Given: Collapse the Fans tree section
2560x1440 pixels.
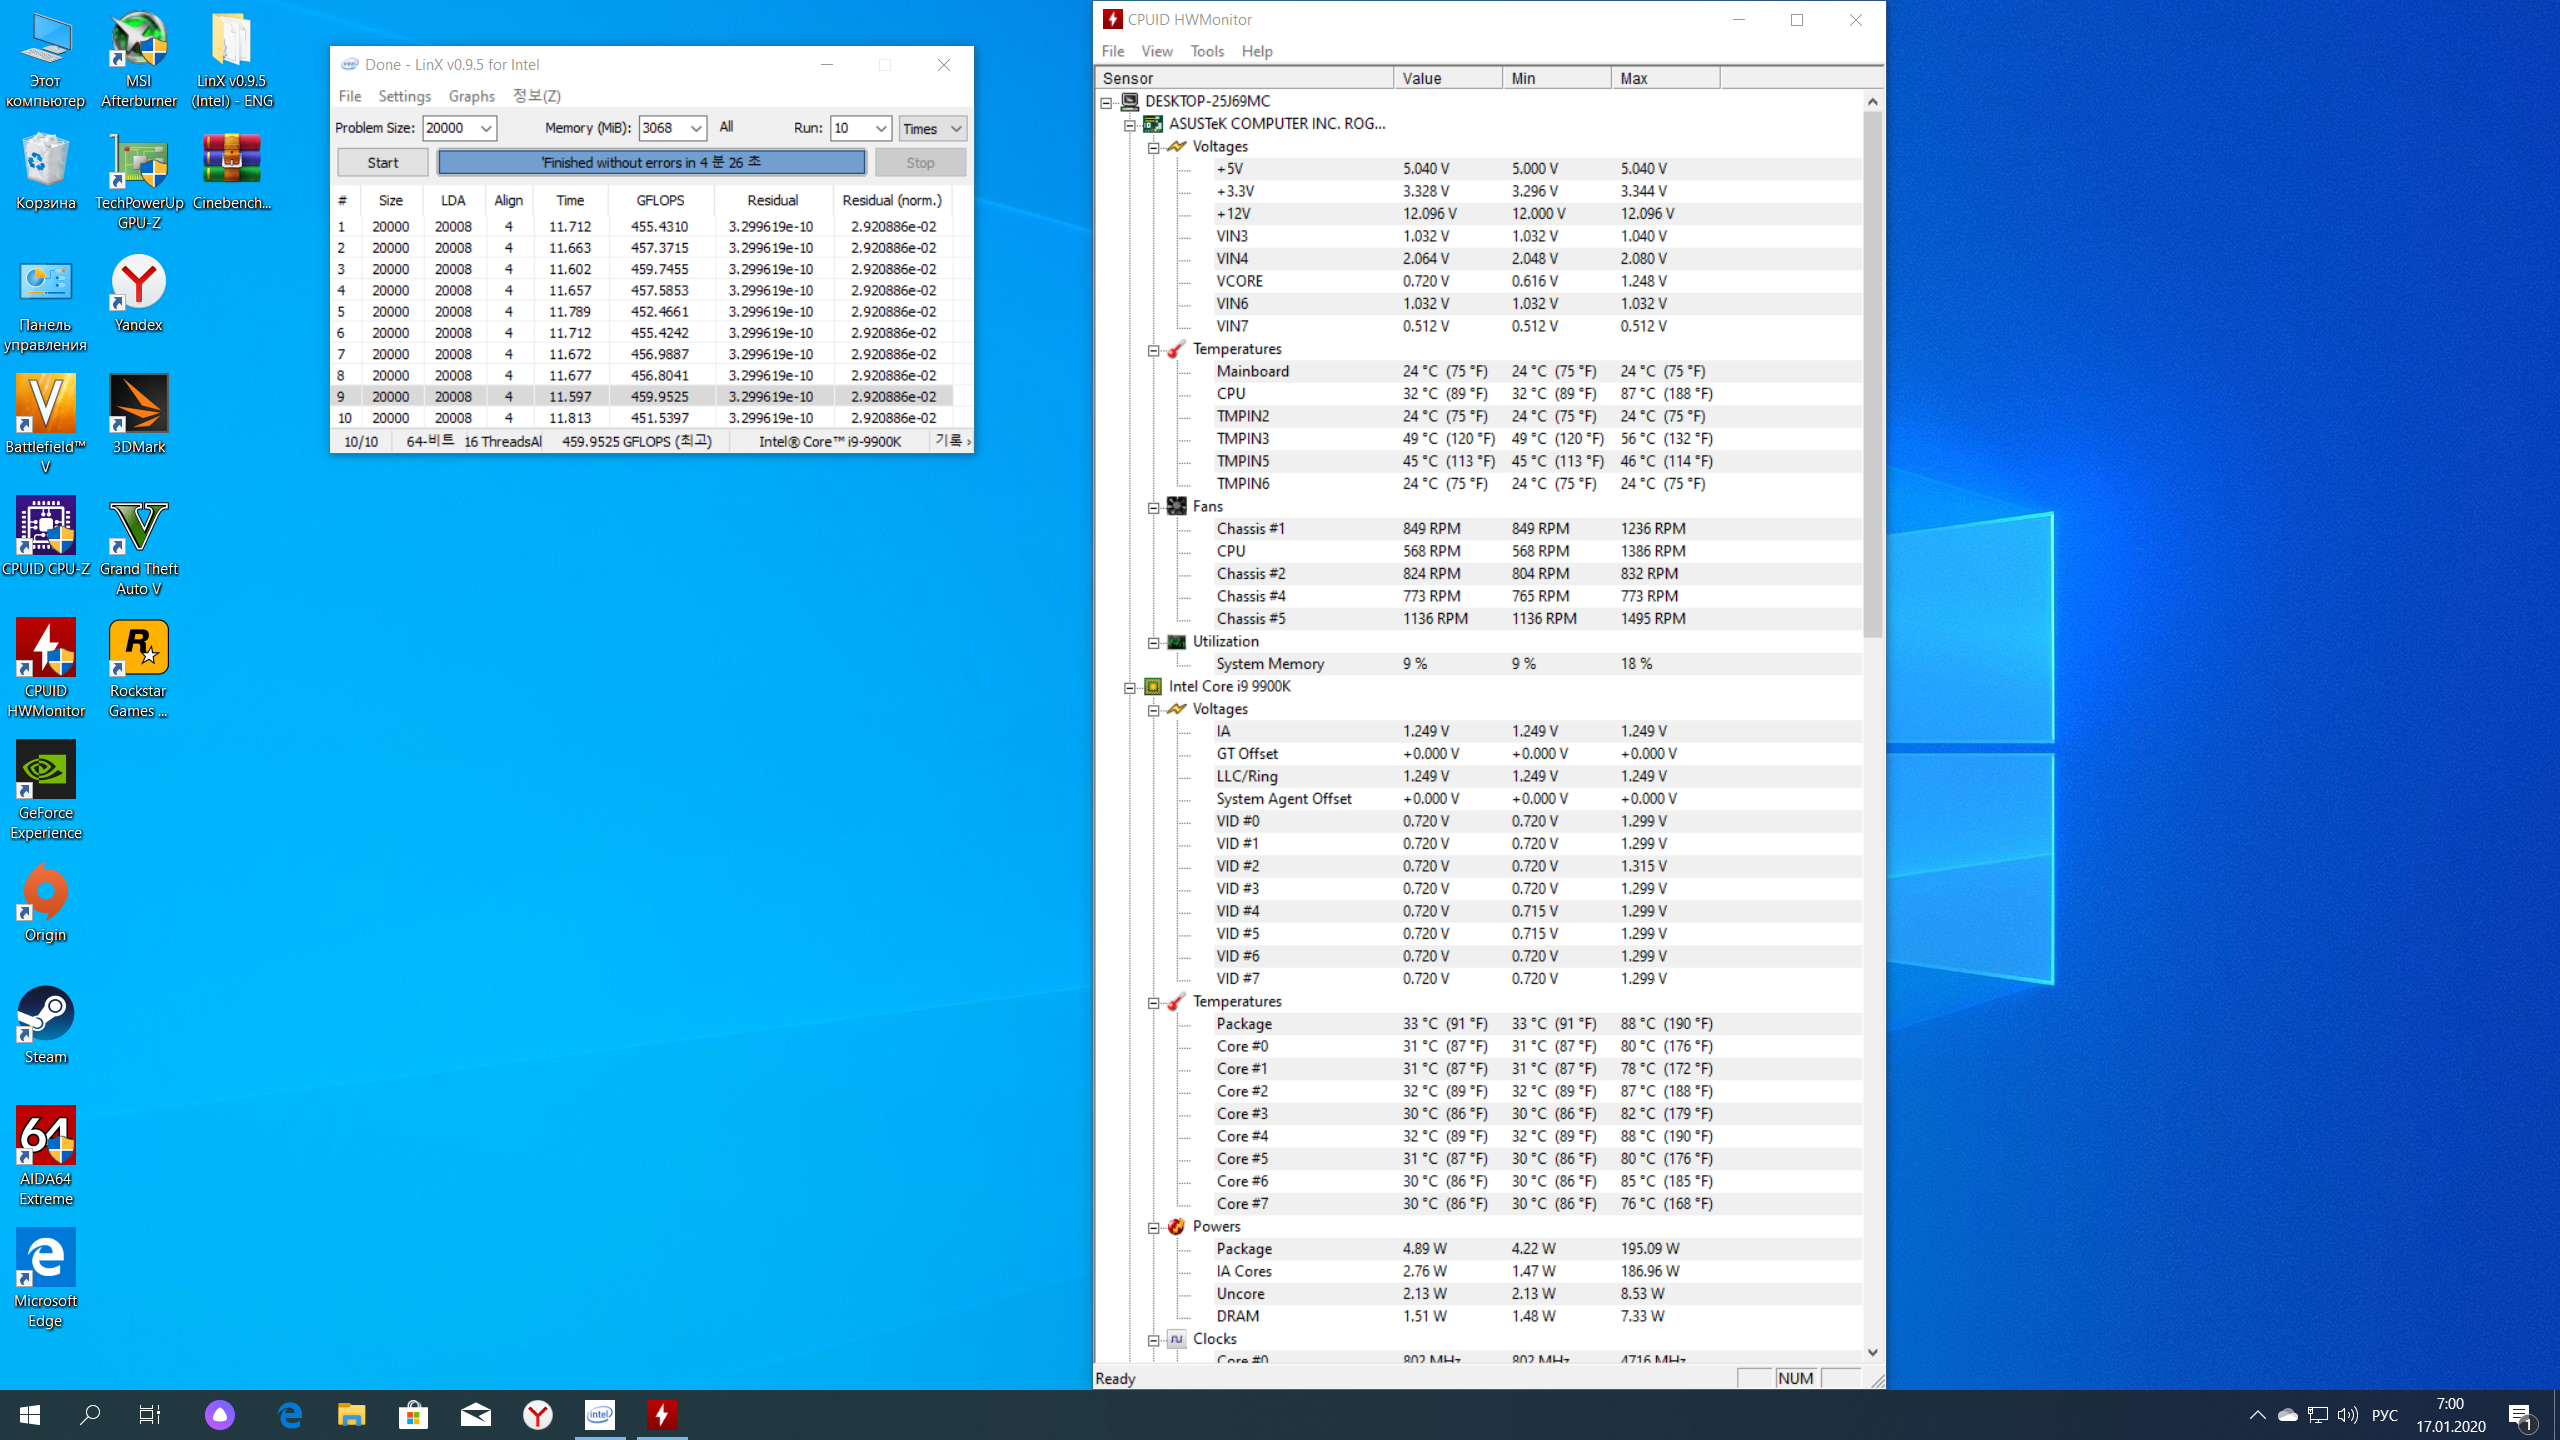Looking at the screenshot, I should point(1153,507).
